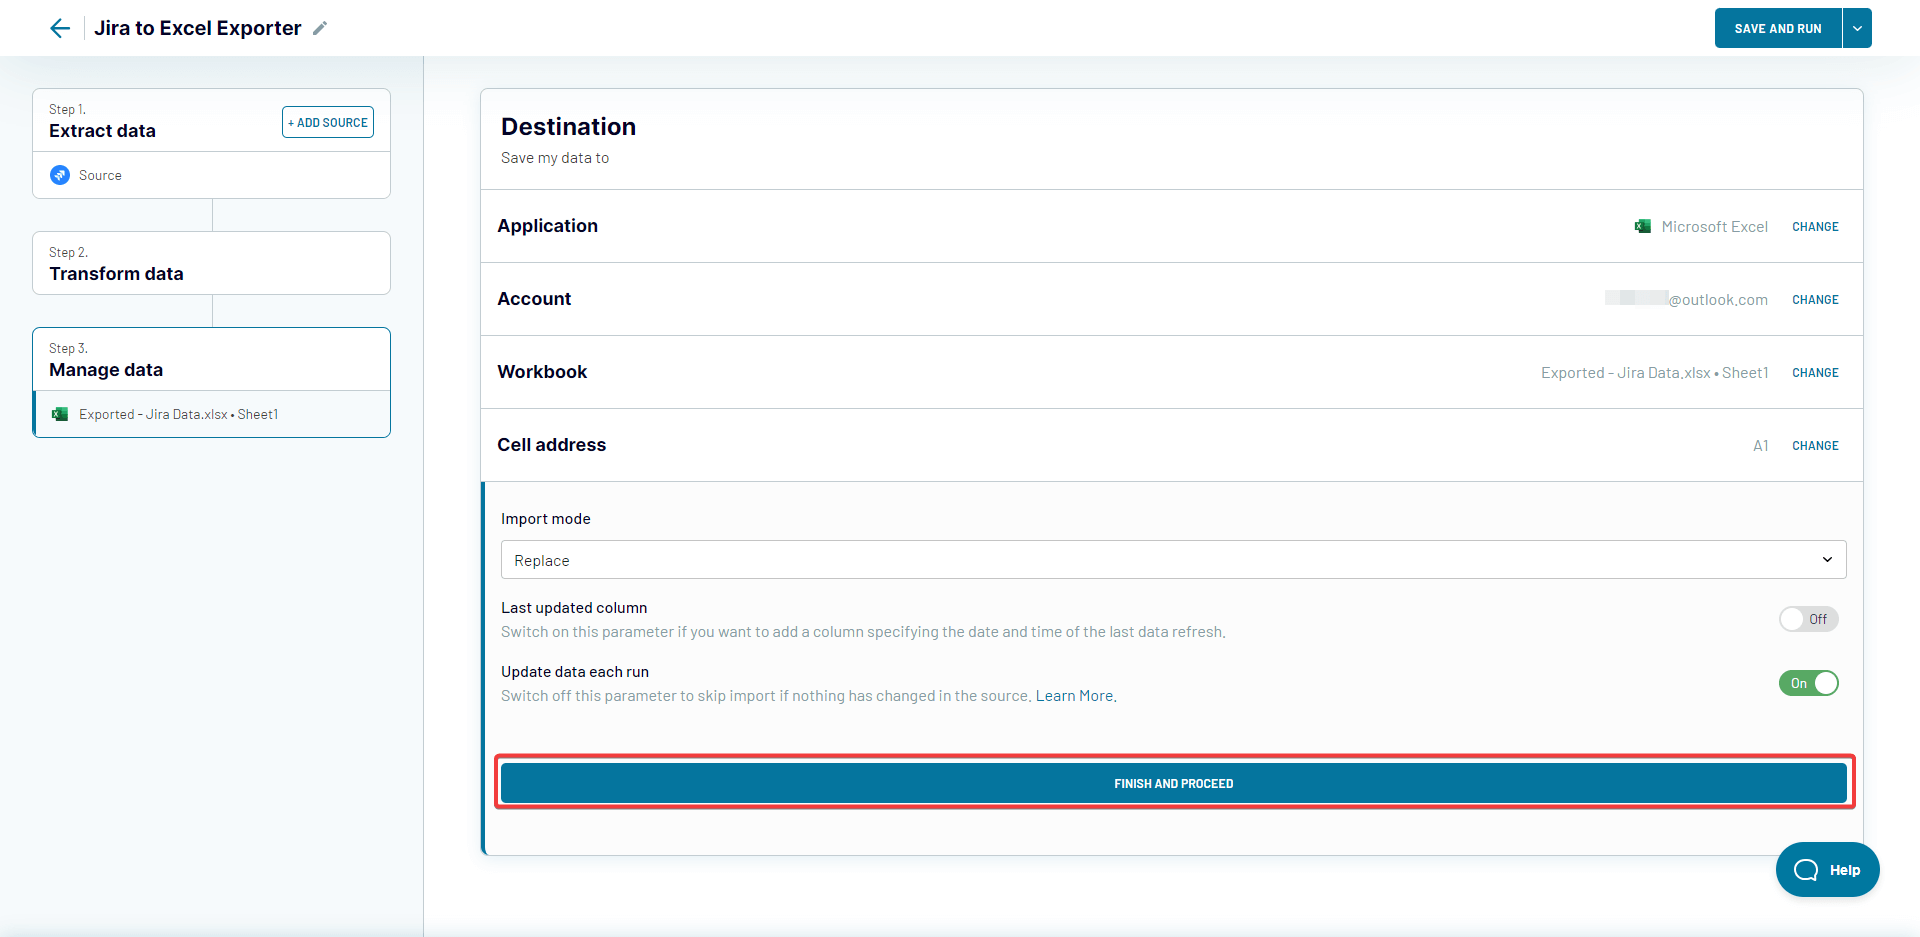Change the Workbook selection
The width and height of the screenshot is (1920, 937).
point(1815,373)
